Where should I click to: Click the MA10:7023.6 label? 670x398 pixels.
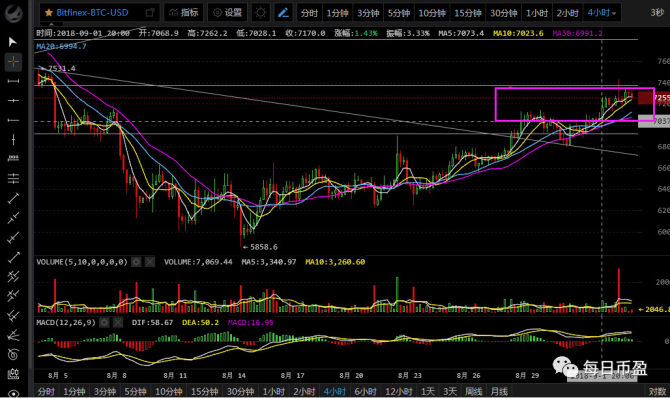(x=518, y=33)
